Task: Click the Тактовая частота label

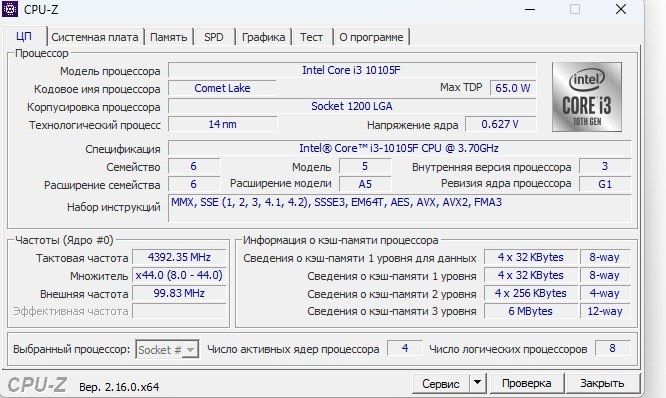Action: point(82,258)
